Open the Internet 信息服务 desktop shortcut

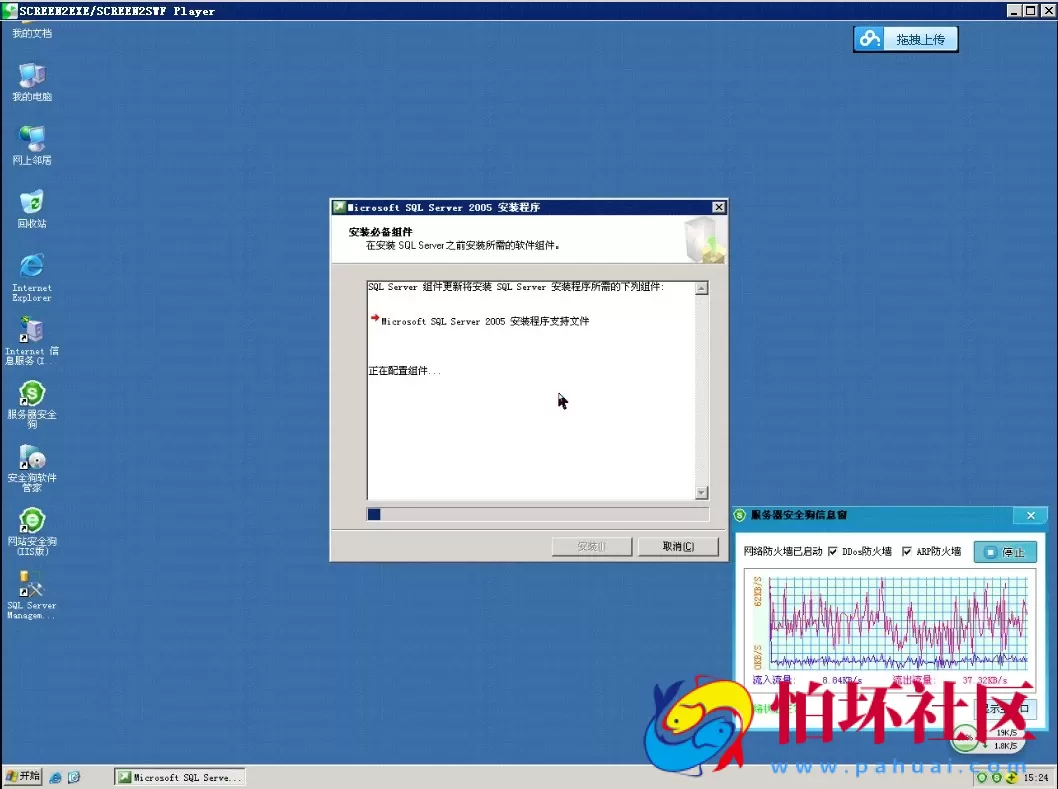click(x=32, y=331)
